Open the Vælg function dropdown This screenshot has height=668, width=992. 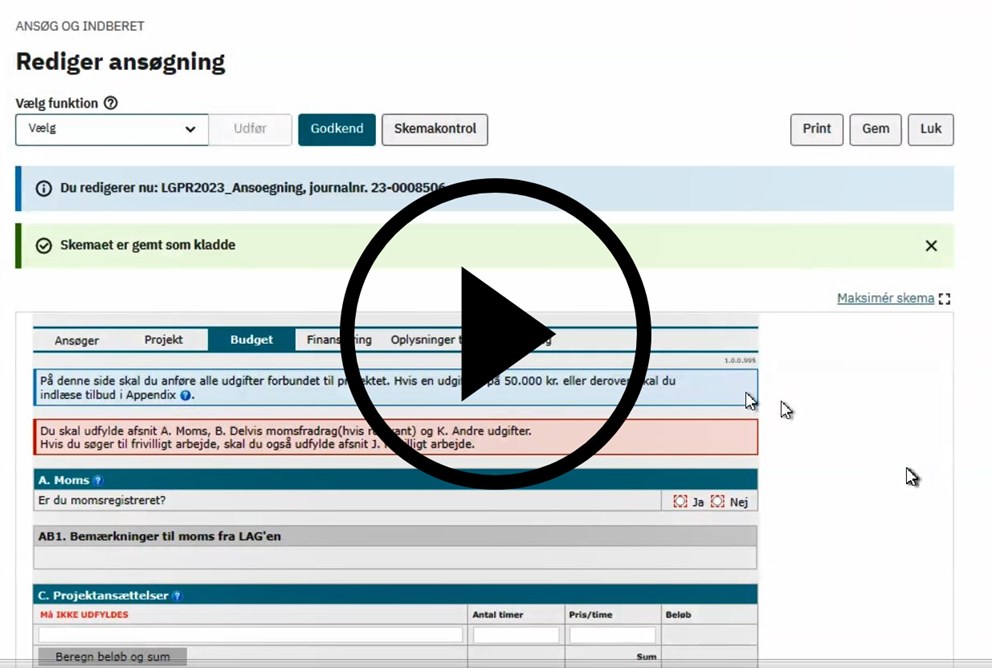112,130
